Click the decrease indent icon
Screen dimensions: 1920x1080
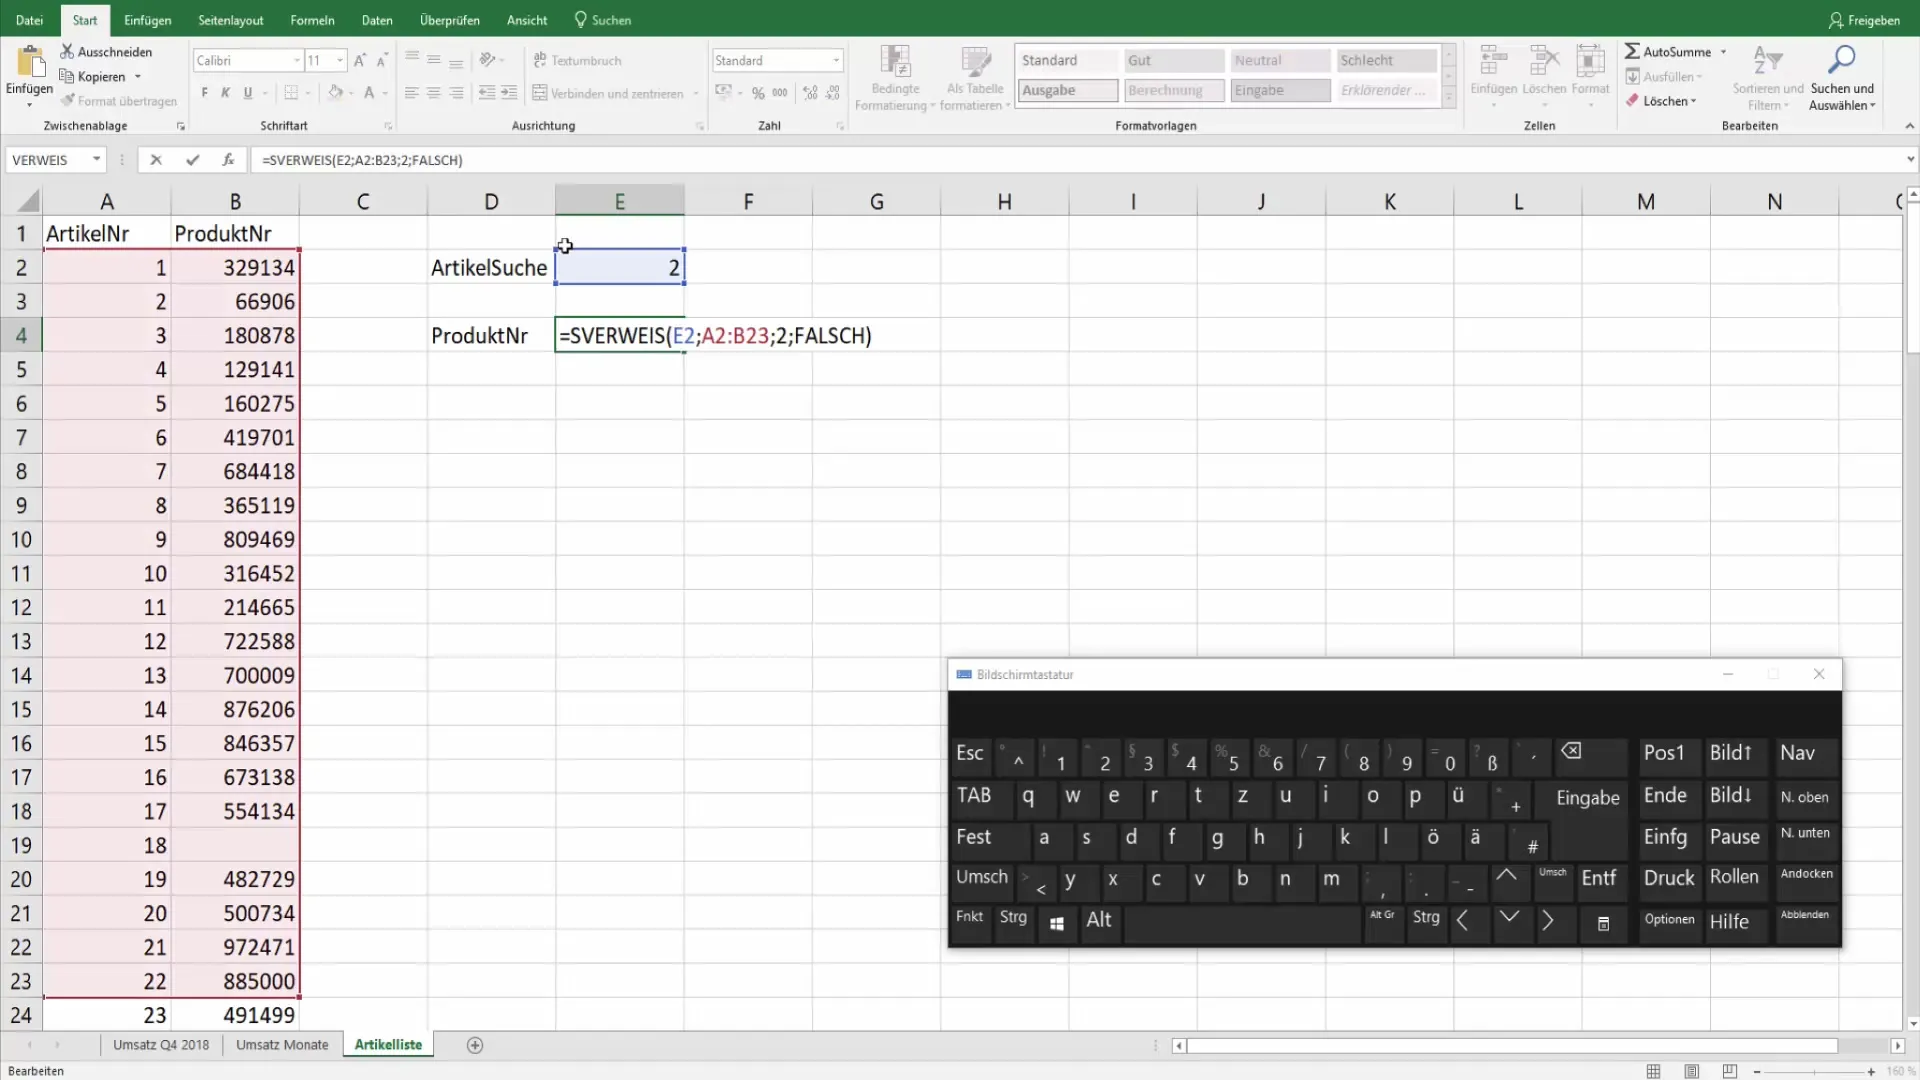(487, 93)
